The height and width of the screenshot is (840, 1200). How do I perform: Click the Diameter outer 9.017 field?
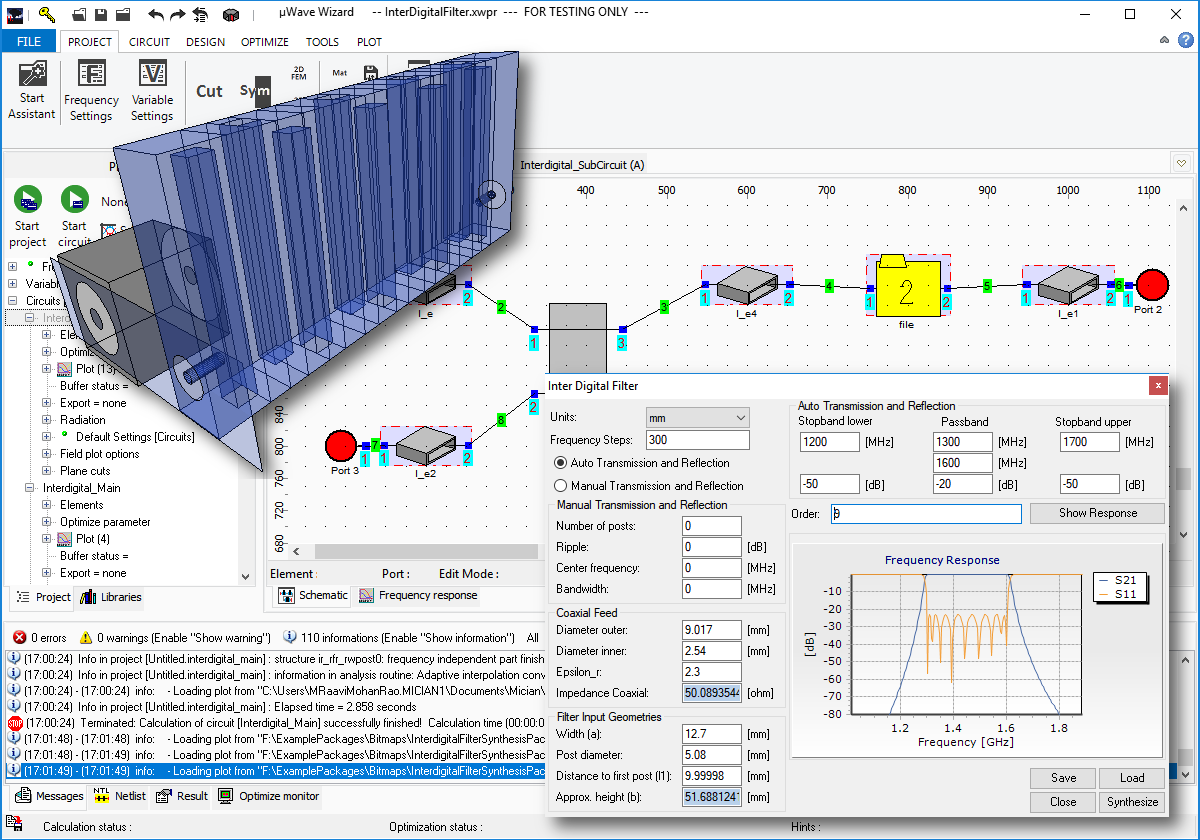pos(712,630)
